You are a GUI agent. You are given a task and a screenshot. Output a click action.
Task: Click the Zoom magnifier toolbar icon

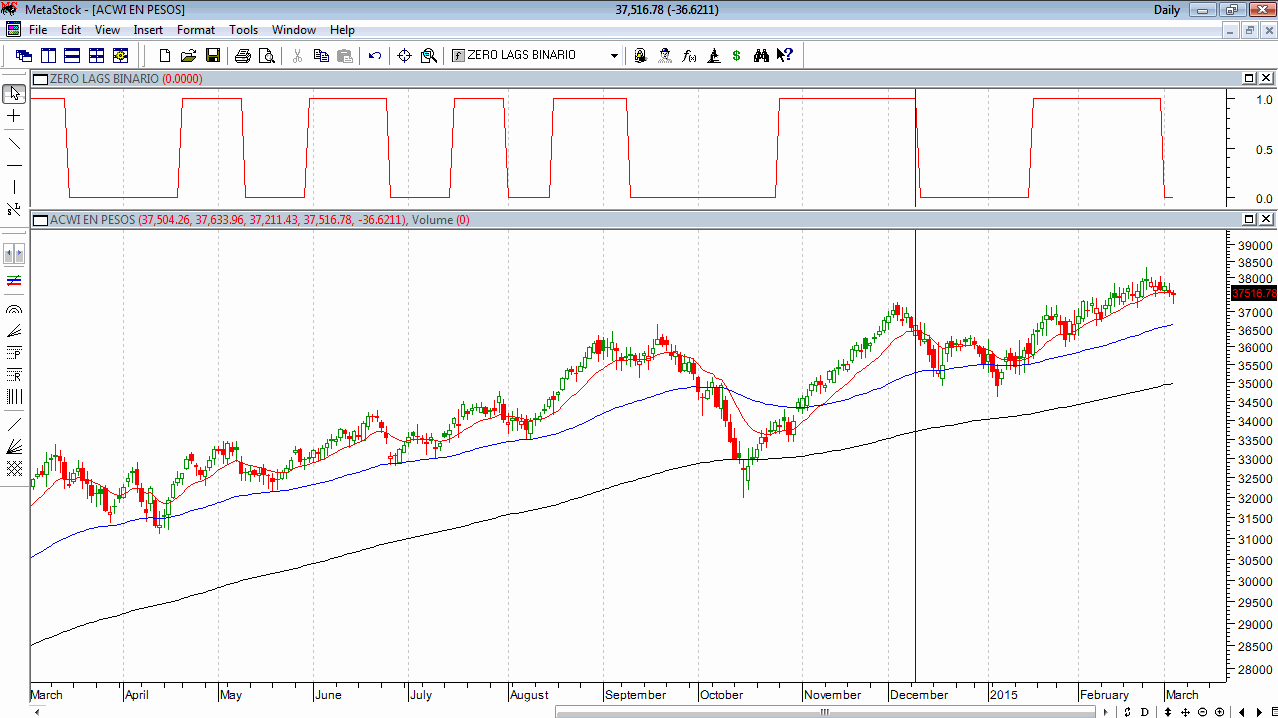pyautogui.click(x=429, y=56)
